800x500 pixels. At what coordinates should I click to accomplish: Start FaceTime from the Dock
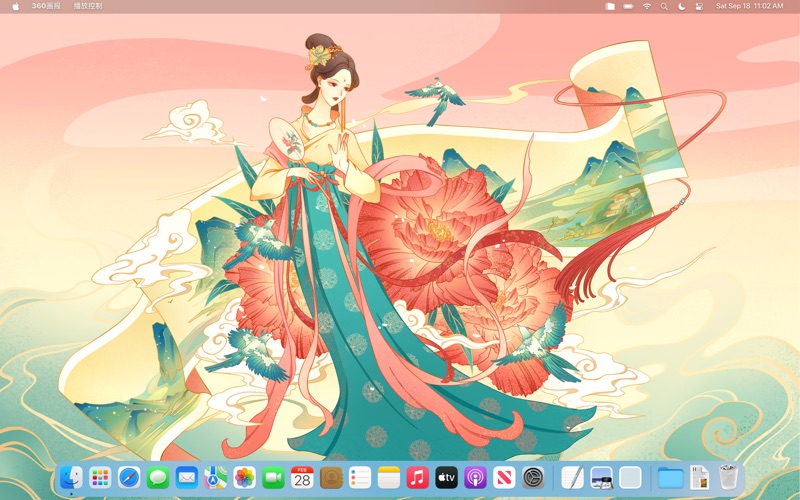(x=273, y=478)
